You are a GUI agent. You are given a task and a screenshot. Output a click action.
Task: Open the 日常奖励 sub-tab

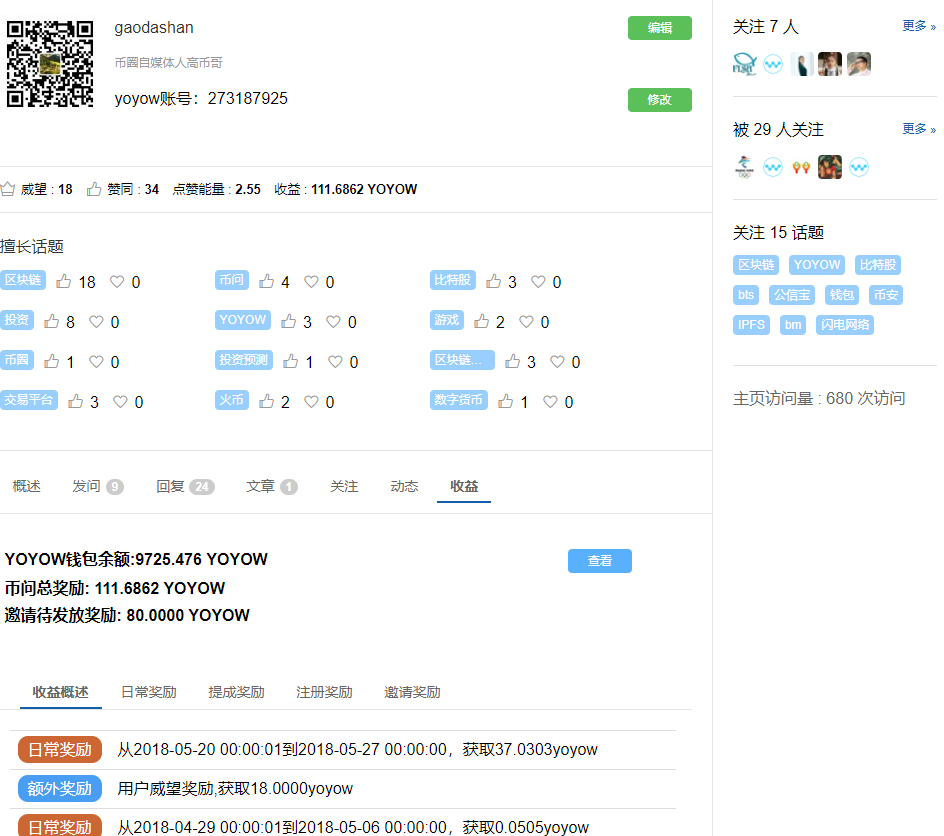tap(149, 692)
